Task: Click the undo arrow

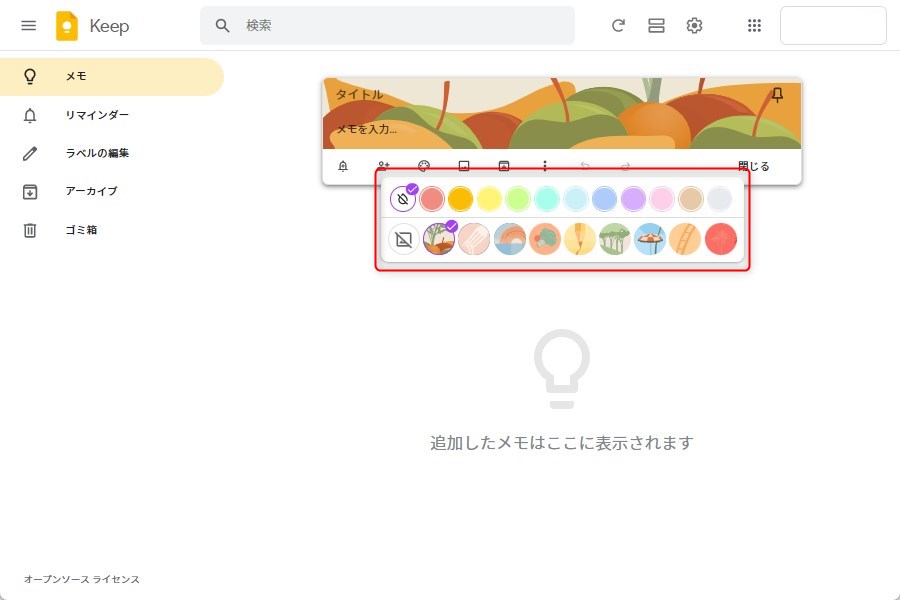Action: (585, 166)
